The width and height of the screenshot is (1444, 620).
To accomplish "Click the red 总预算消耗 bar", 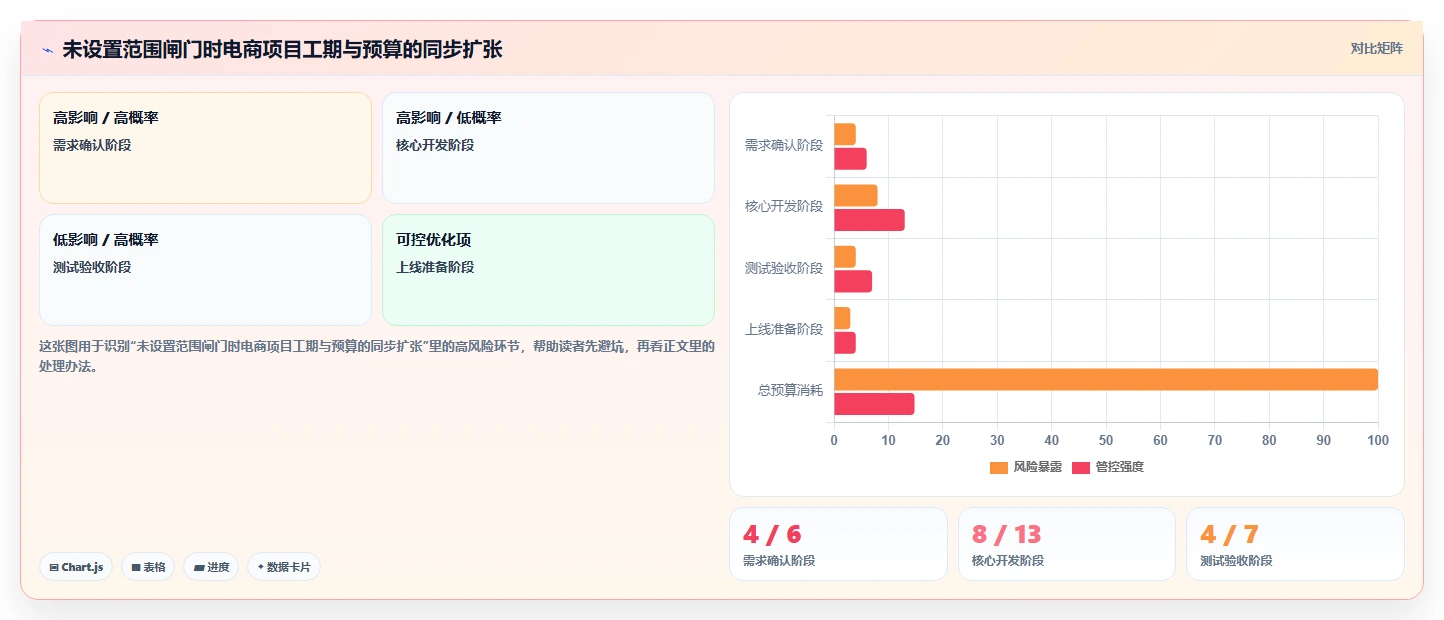I will (874, 404).
